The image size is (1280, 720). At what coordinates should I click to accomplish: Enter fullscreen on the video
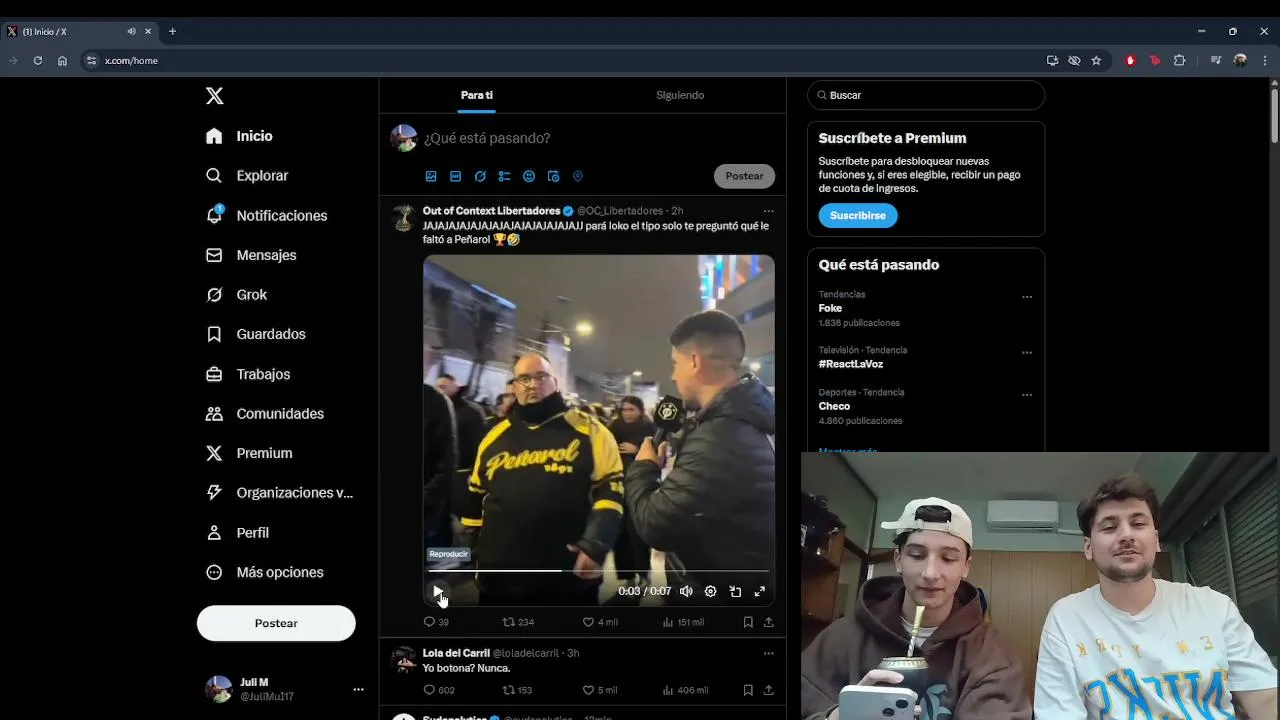click(x=759, y=591)
